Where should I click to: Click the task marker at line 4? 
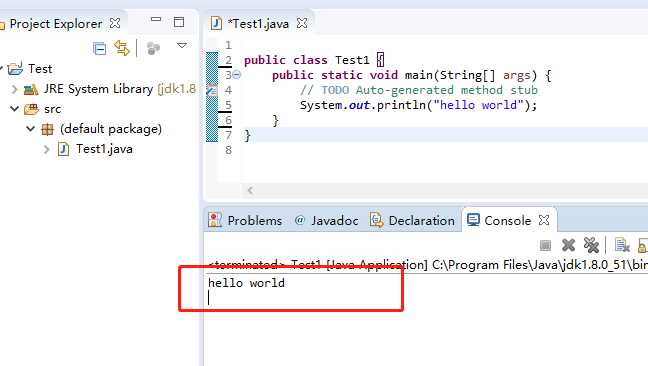coord(212,90)
